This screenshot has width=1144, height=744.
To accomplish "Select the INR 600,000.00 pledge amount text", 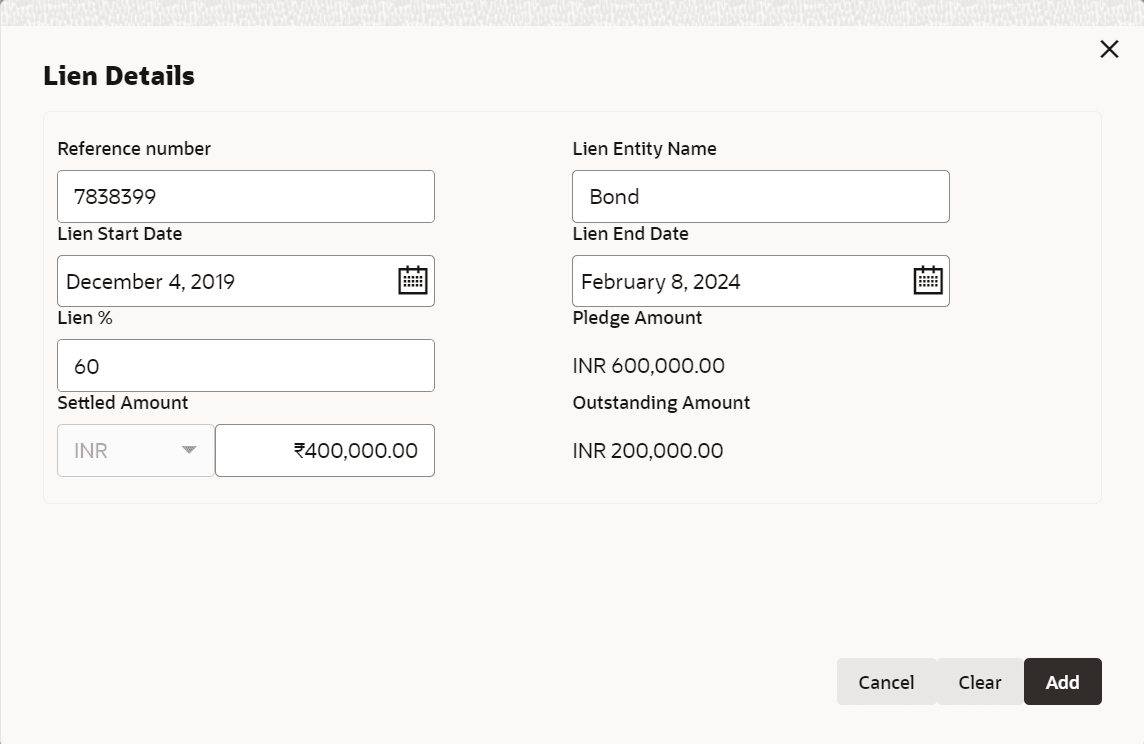I will (649, 365).
